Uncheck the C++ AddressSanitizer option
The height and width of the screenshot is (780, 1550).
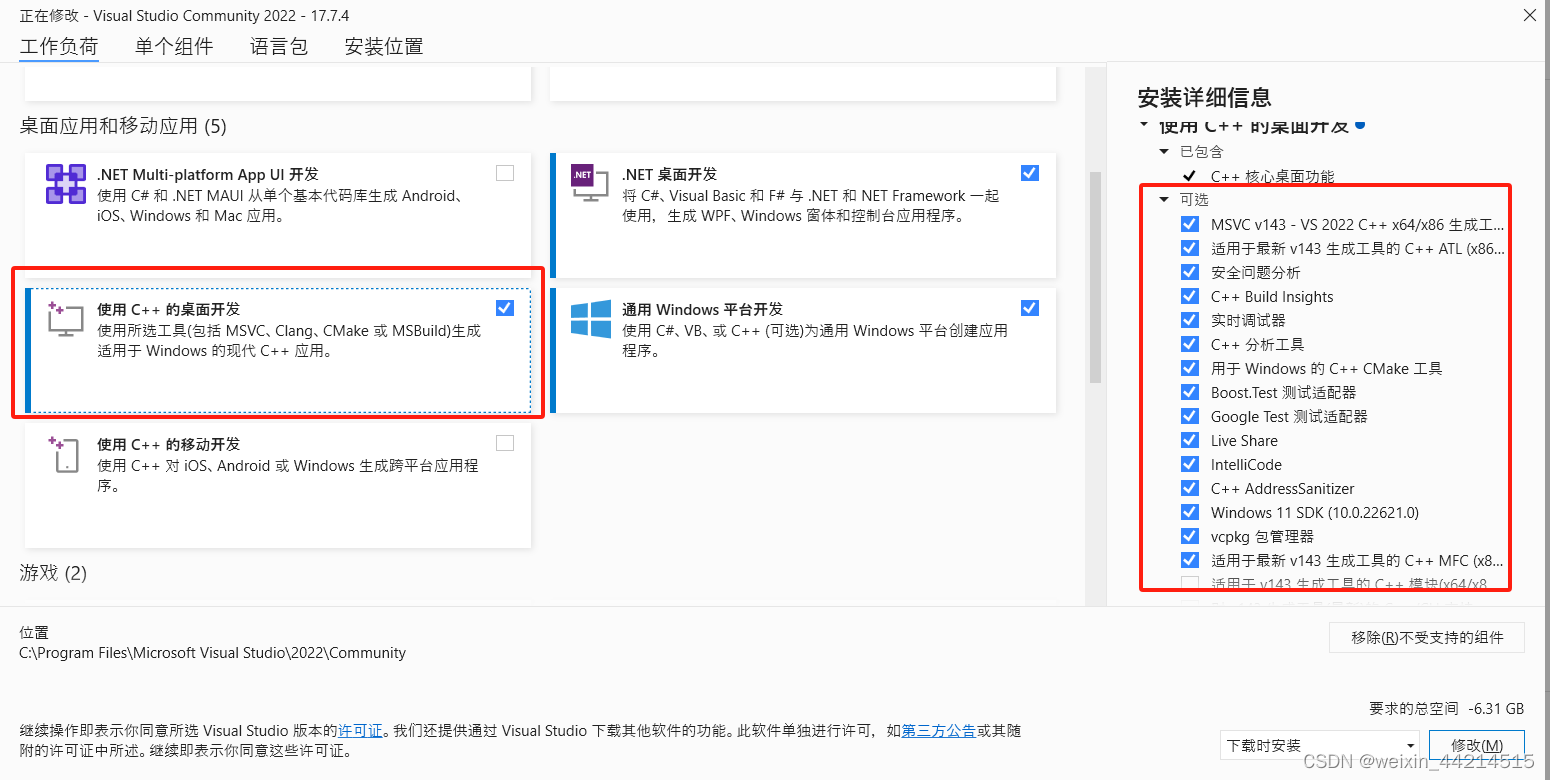tap(1190, 488)
